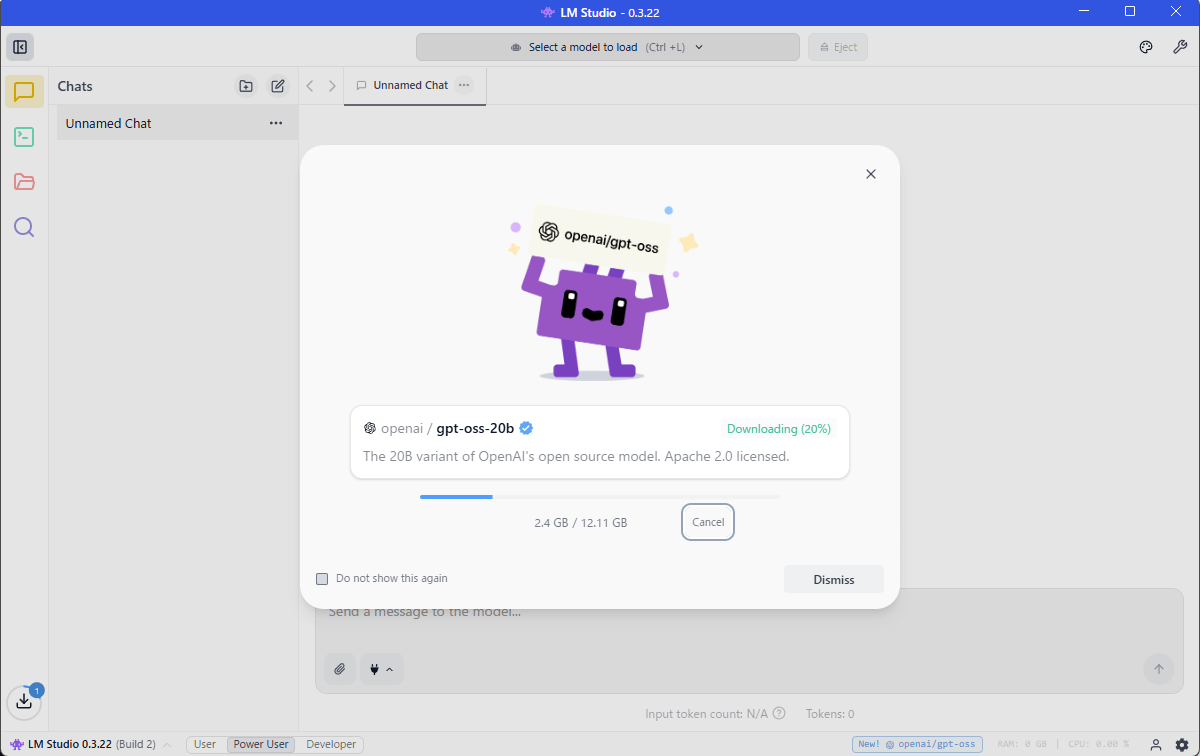Toggle the sidebar panel icon
Screen dimensions: 1200x756
[x=20, y=47]
